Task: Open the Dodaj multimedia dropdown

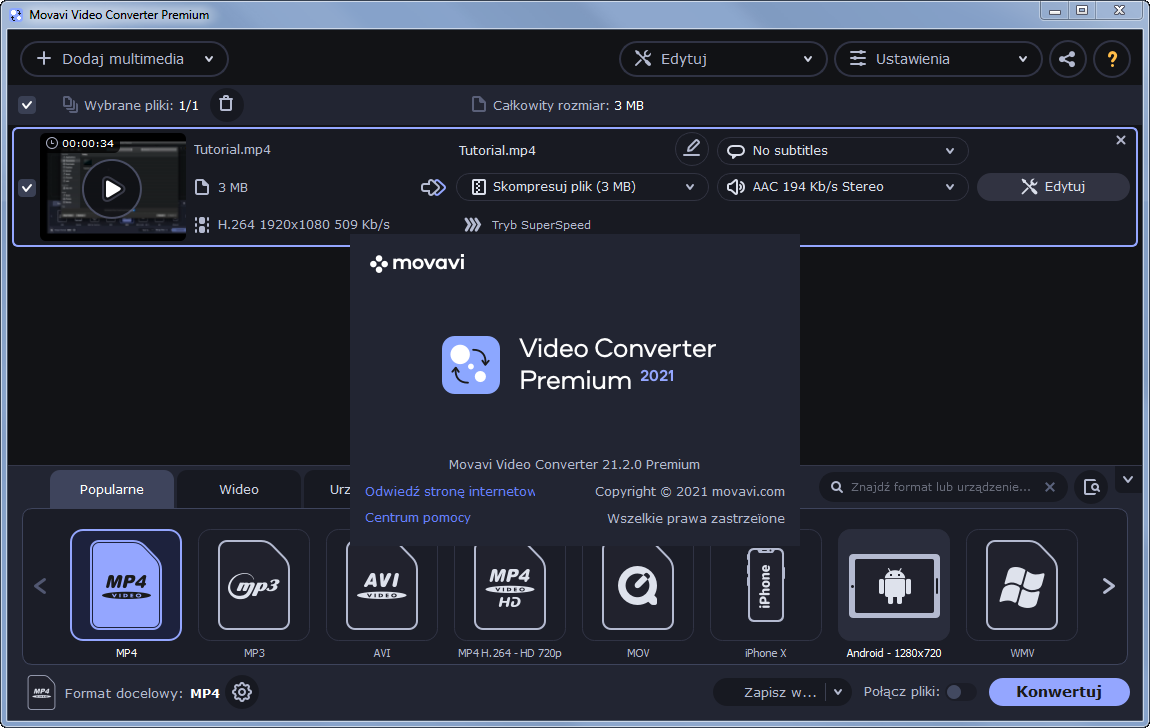Action: [125, 59]
